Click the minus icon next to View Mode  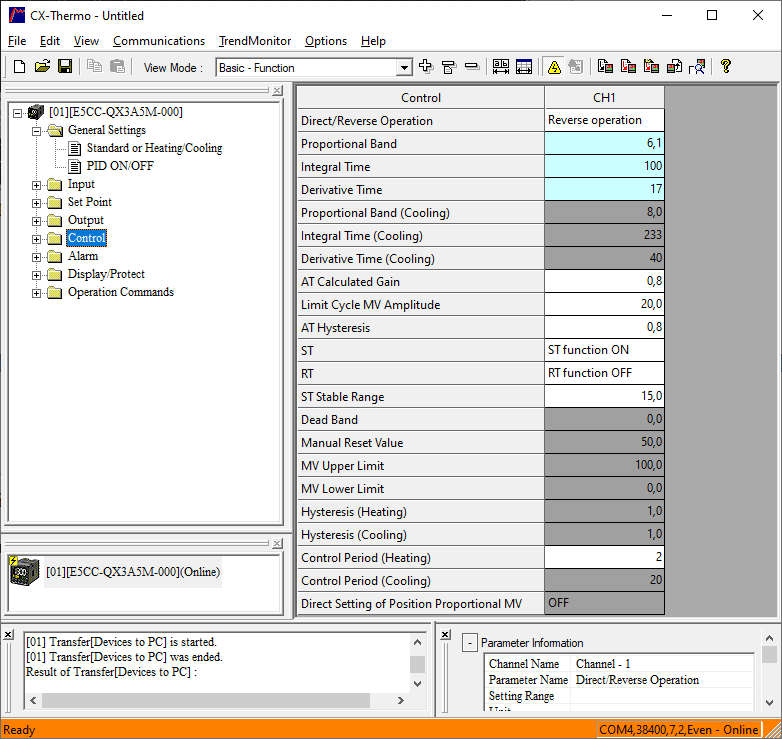[471, 66]
